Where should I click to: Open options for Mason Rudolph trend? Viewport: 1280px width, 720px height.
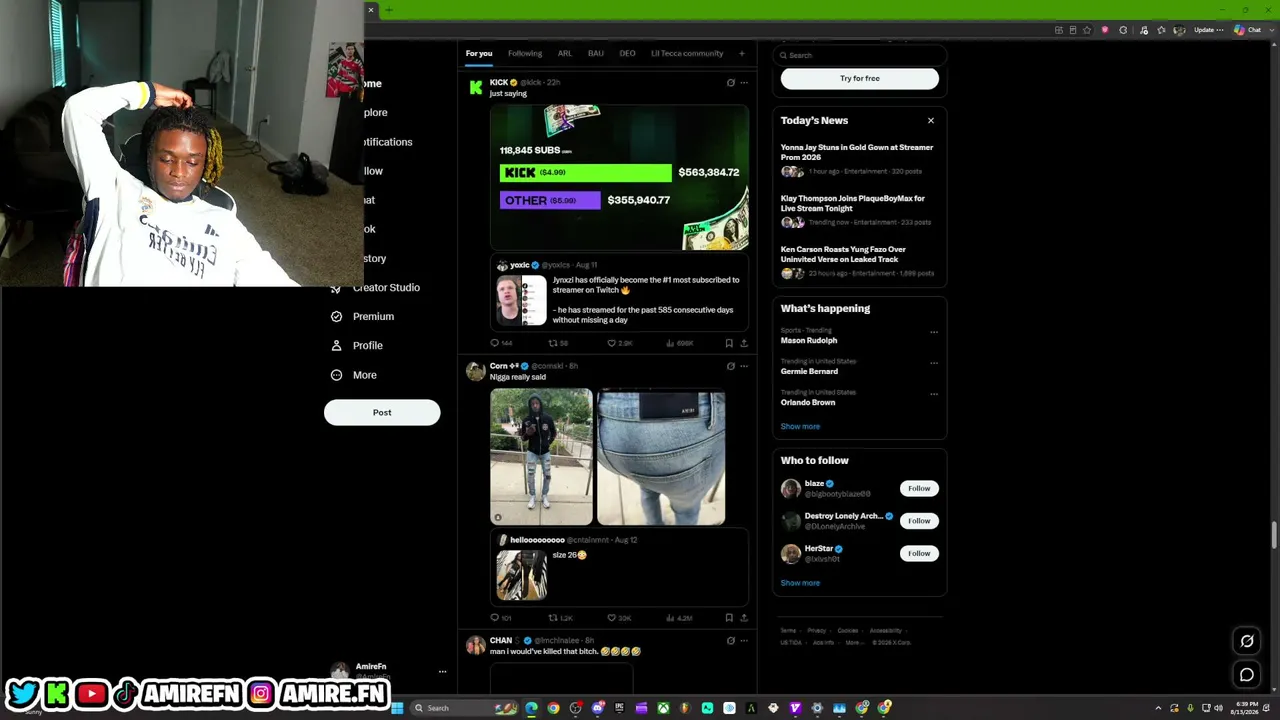(x=934, y=332)
